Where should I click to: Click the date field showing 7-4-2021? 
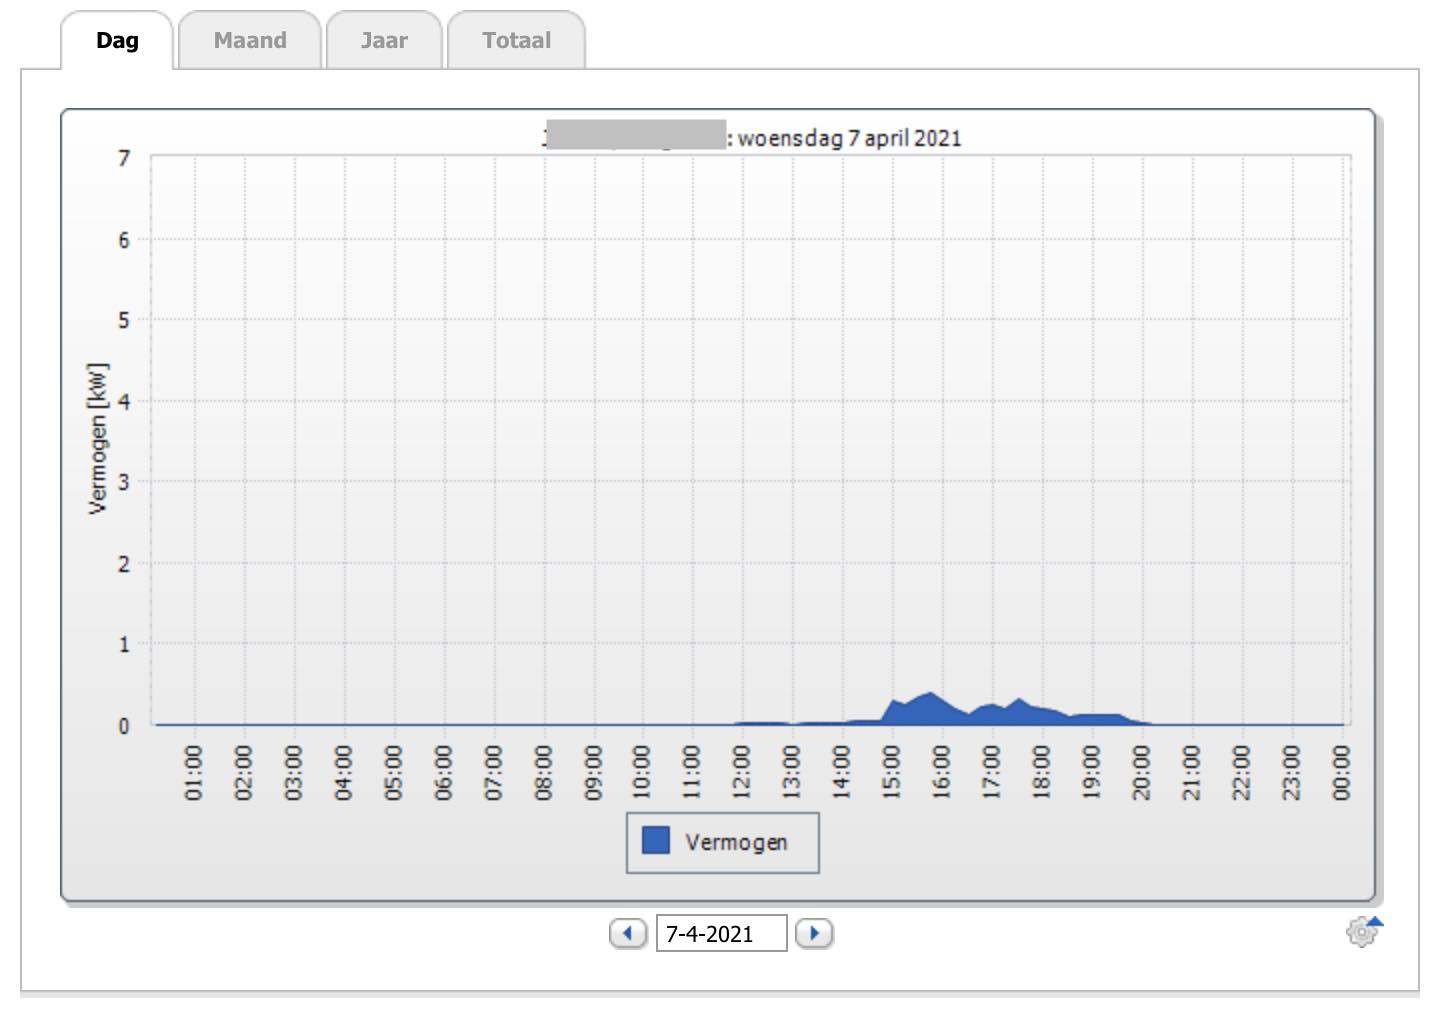tap(720, 933)
